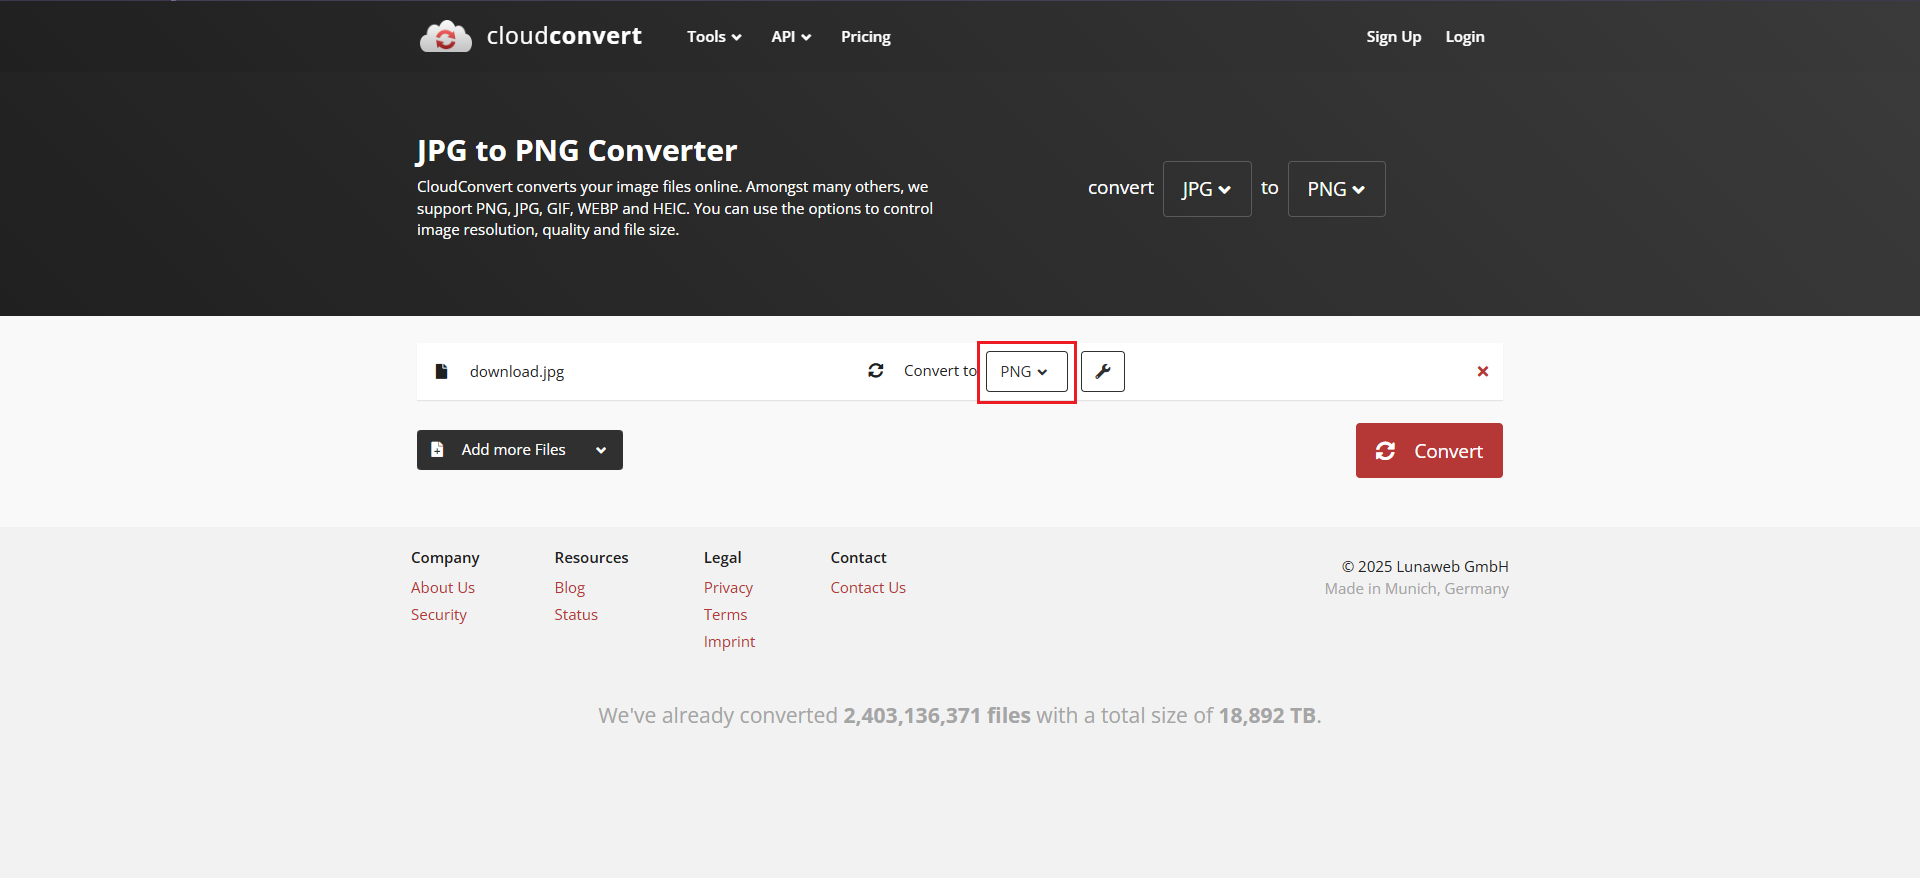Image resolution: width=1920 pixels, height=878 pixels.
Task: Go to the Pricing page
Action: click(866, 37)
